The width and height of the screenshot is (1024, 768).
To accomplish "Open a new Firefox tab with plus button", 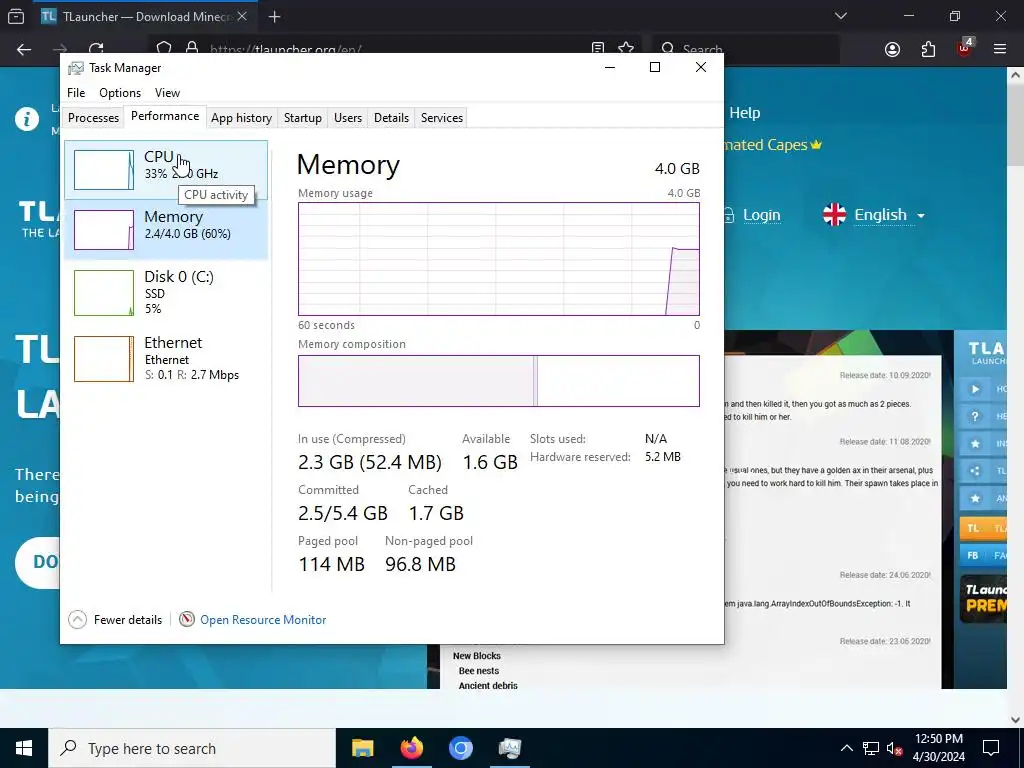I will pyautogui.click(x=274, y=17).
